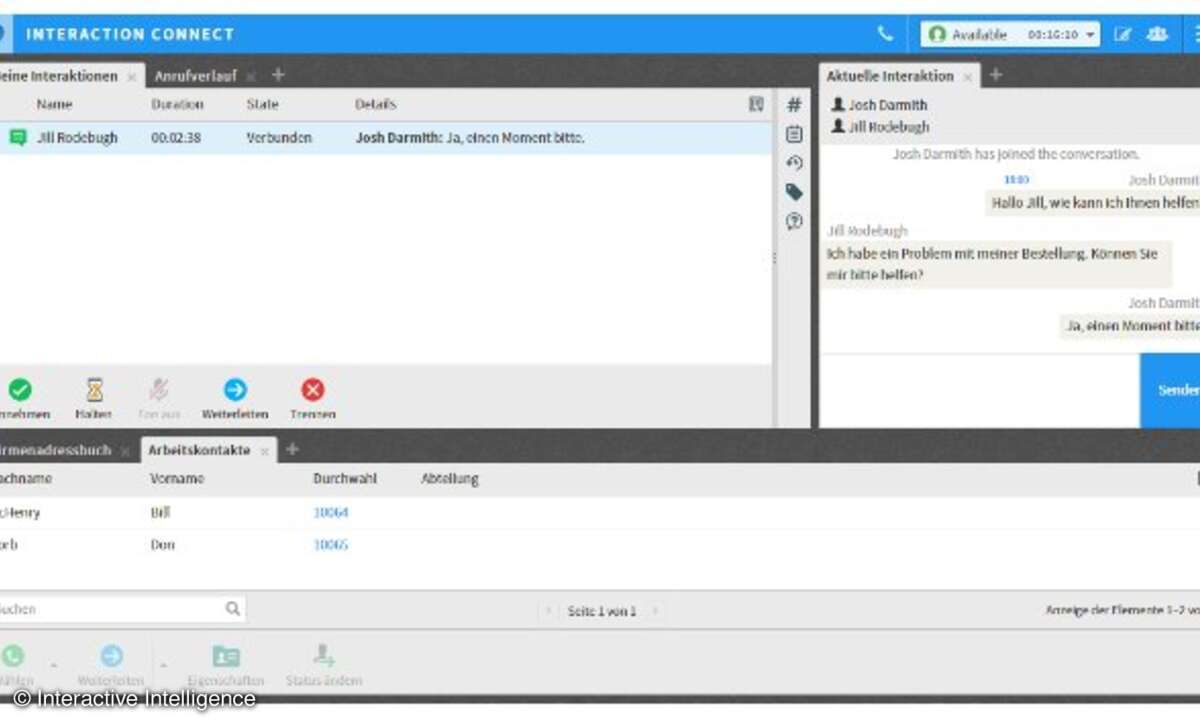Click the edit note icon in header
This screenshot has width=1200, height=720.
(1123, 34)
